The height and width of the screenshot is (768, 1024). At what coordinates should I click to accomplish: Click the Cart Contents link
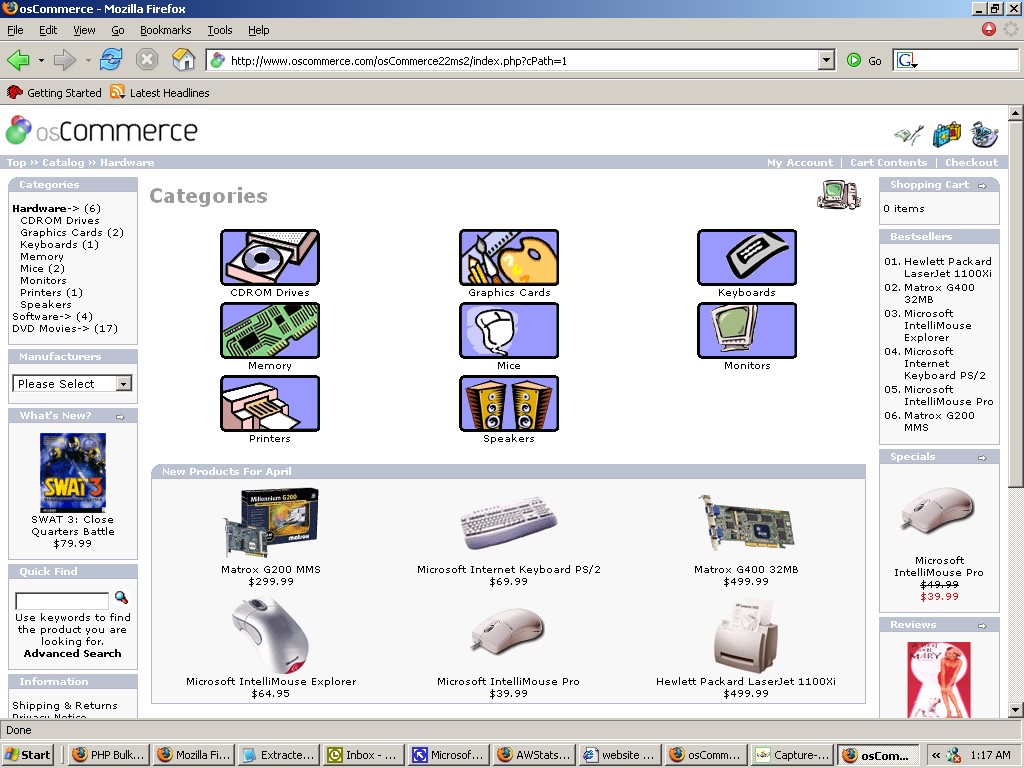[888, 163]
